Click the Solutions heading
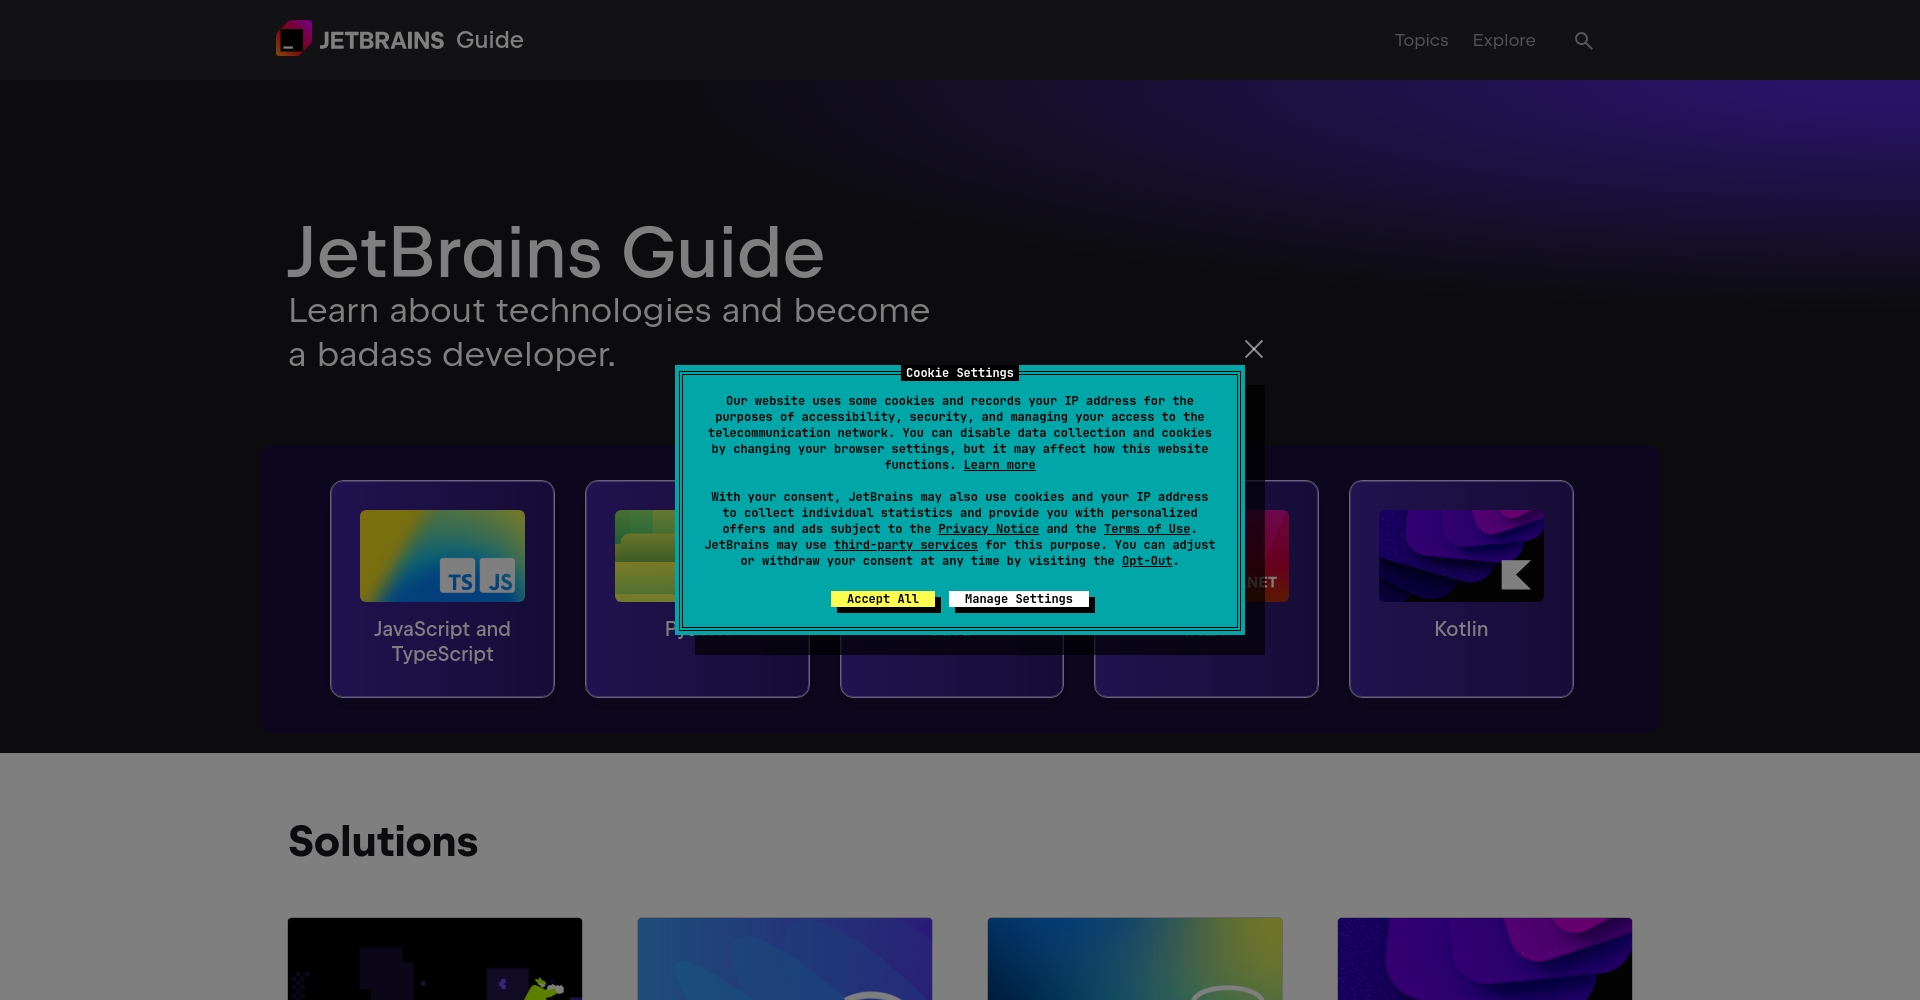 (x=383, y=841)
